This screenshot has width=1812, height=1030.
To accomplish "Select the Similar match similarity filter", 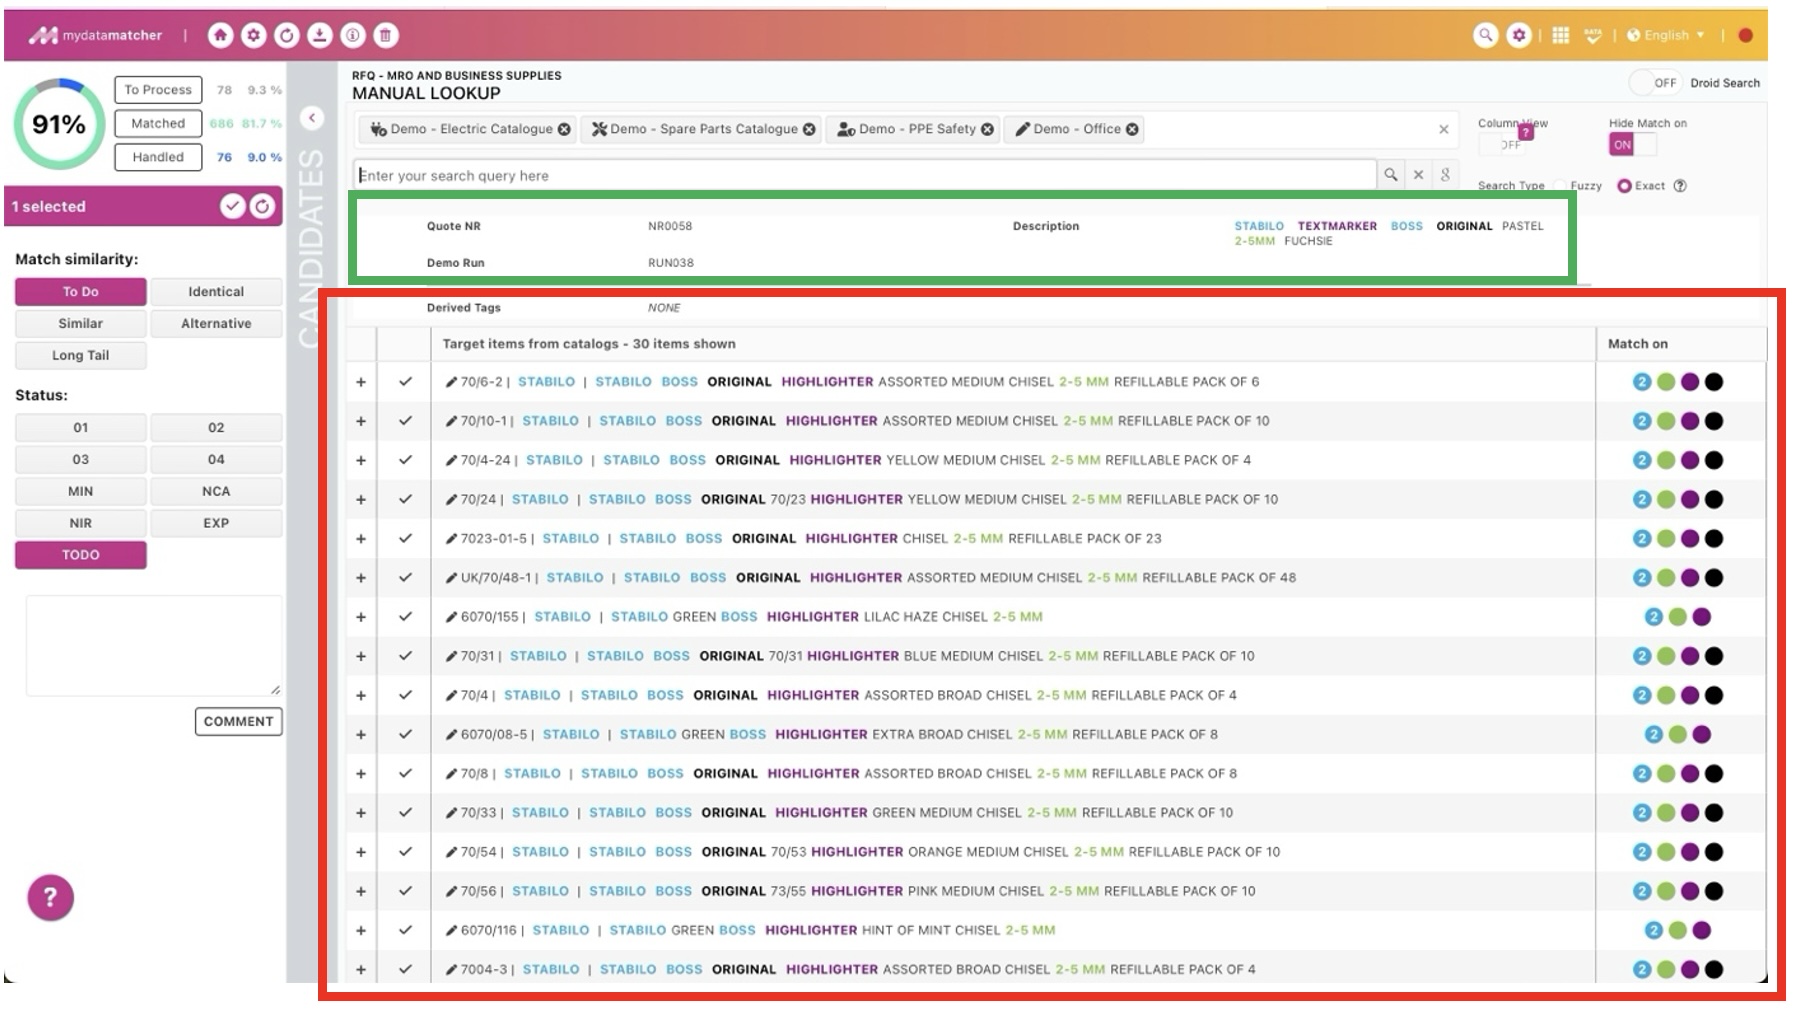I will pos(81,324).
